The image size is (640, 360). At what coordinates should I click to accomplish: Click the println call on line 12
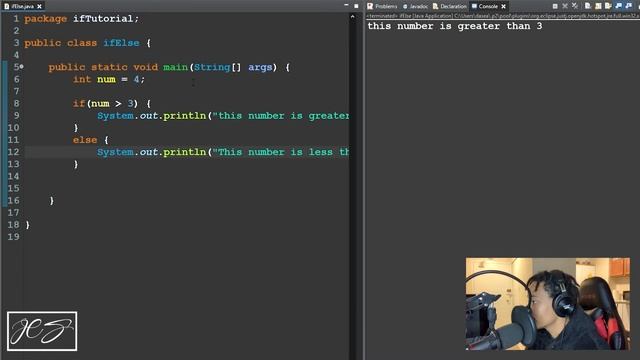coord(223,152)
